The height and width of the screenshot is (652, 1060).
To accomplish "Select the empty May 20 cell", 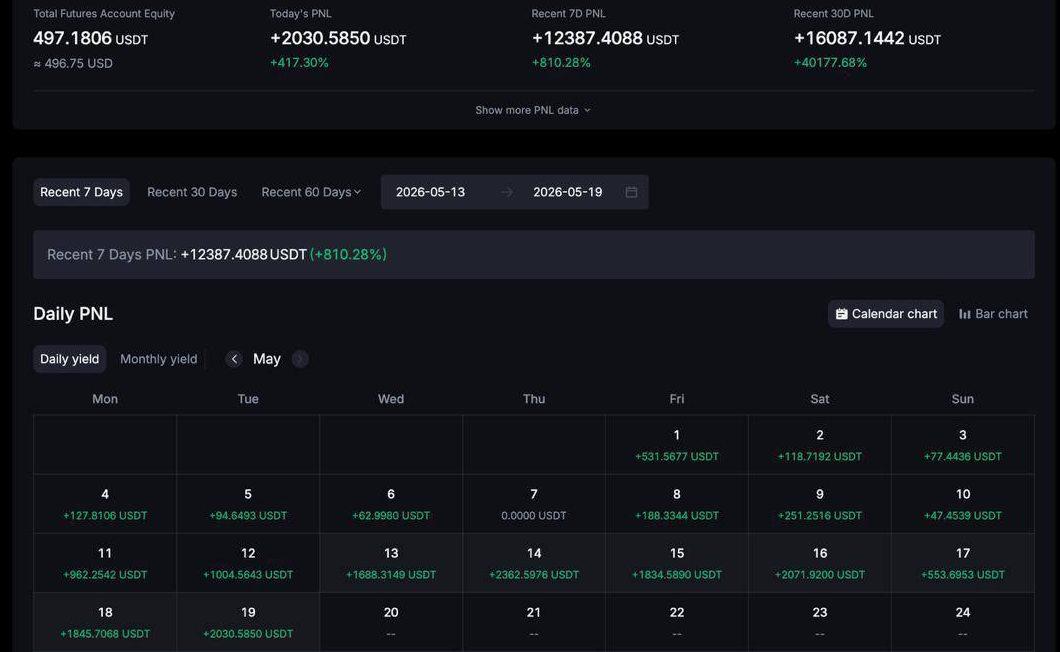I will [391, 622].
